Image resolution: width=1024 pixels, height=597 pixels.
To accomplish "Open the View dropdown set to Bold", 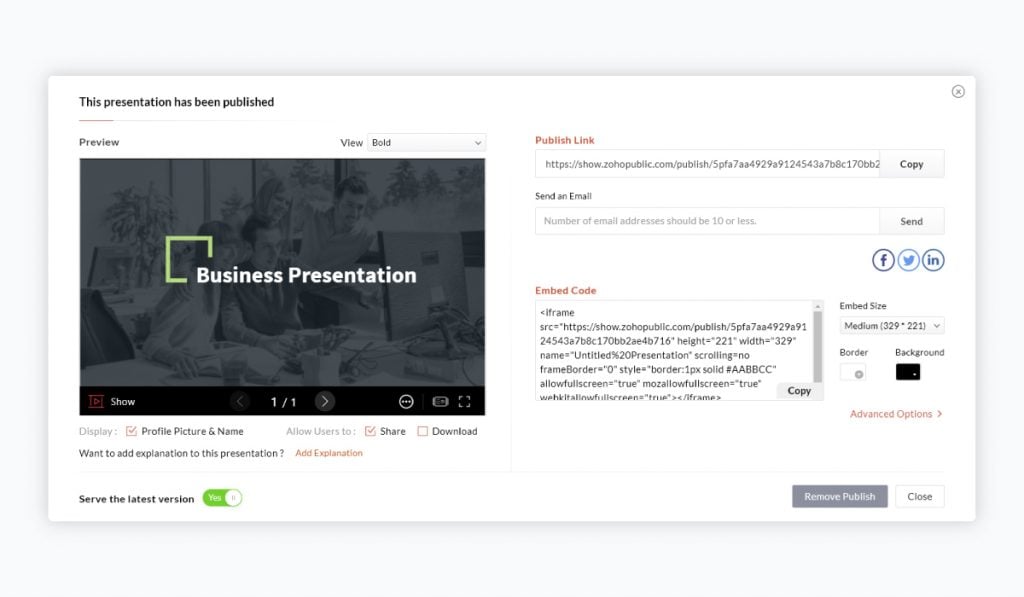I will [426, 142].
